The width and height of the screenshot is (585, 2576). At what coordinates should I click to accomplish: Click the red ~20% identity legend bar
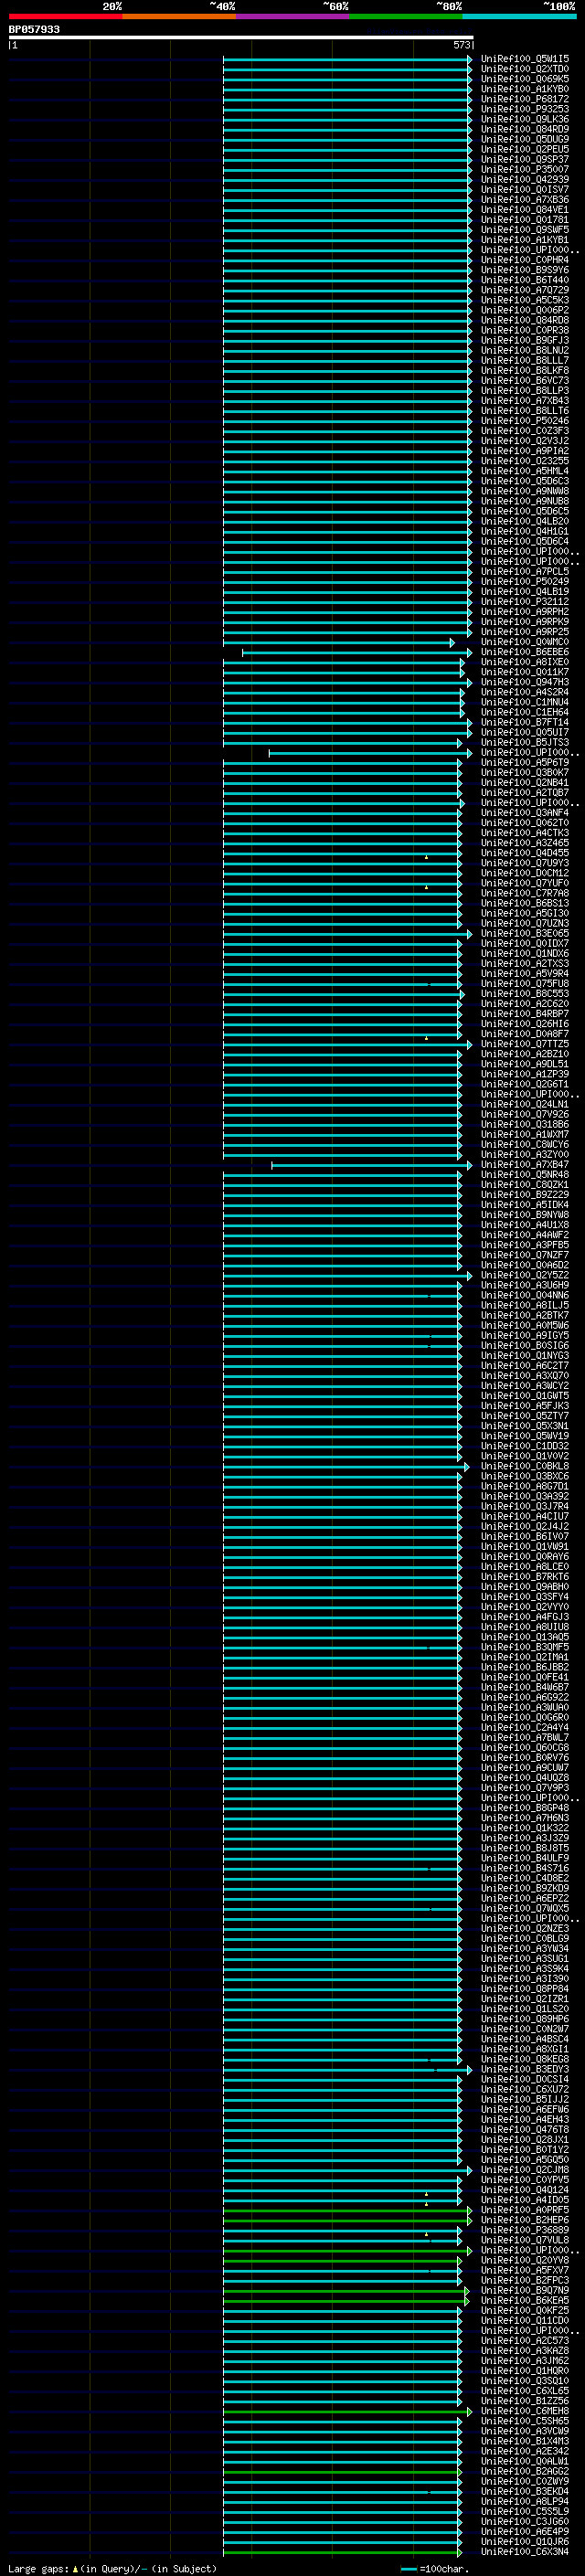coord(65,16)
